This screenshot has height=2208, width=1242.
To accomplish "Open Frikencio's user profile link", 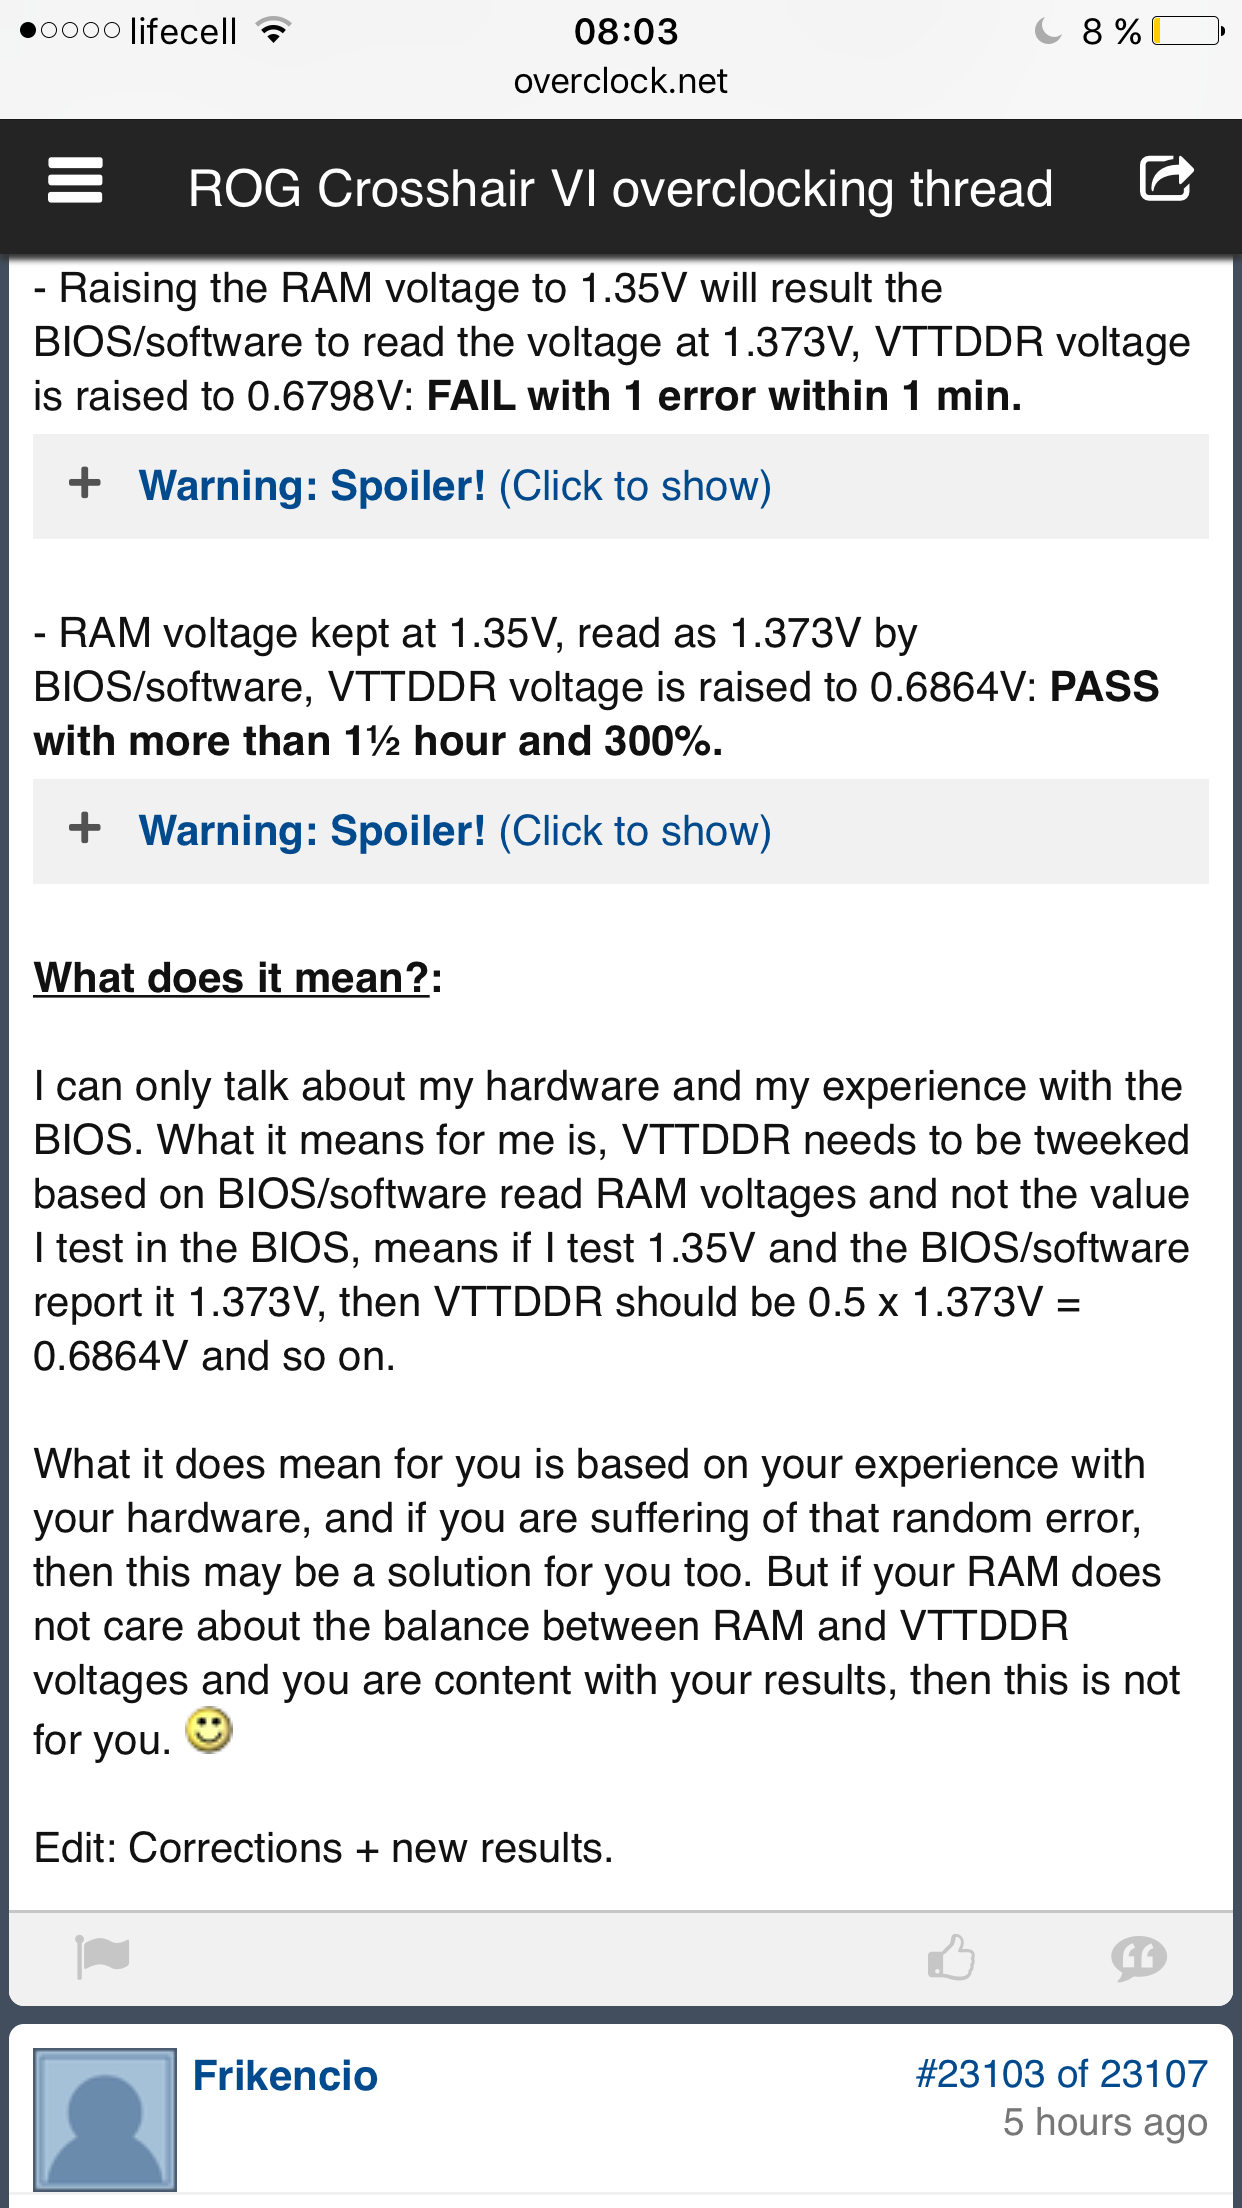I will (285, 2076).
